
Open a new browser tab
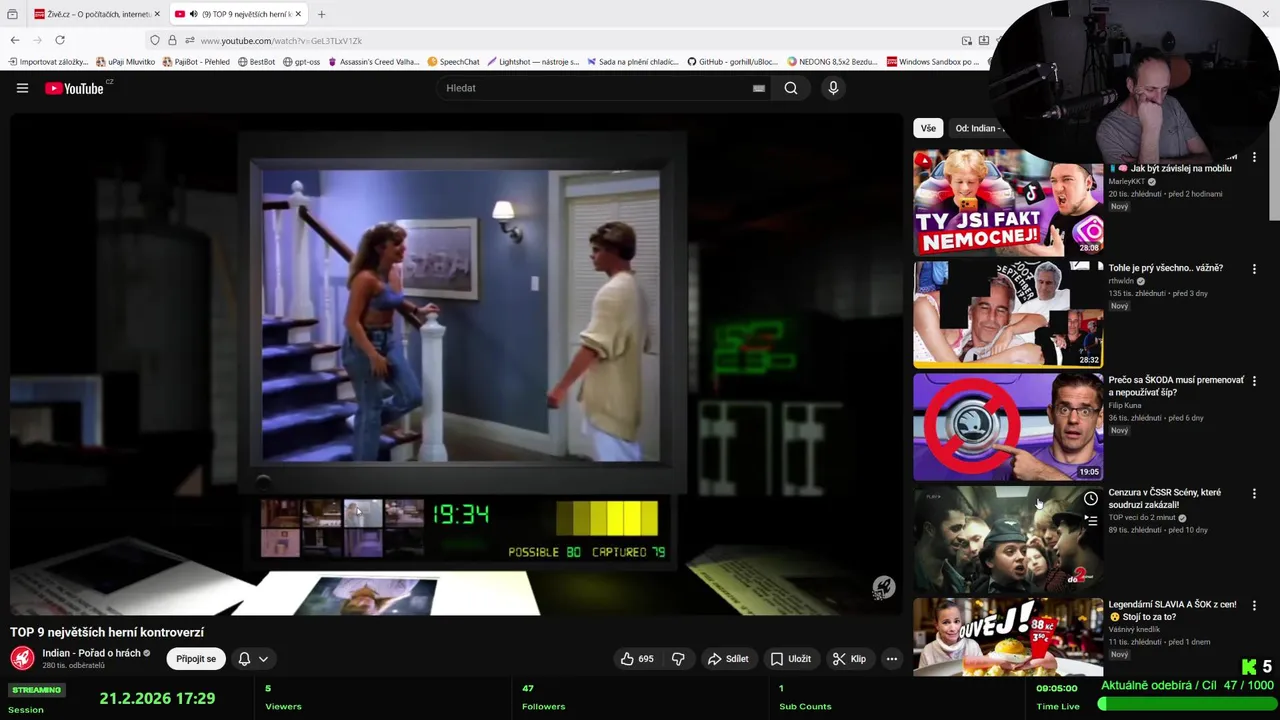tap(321, 14)
